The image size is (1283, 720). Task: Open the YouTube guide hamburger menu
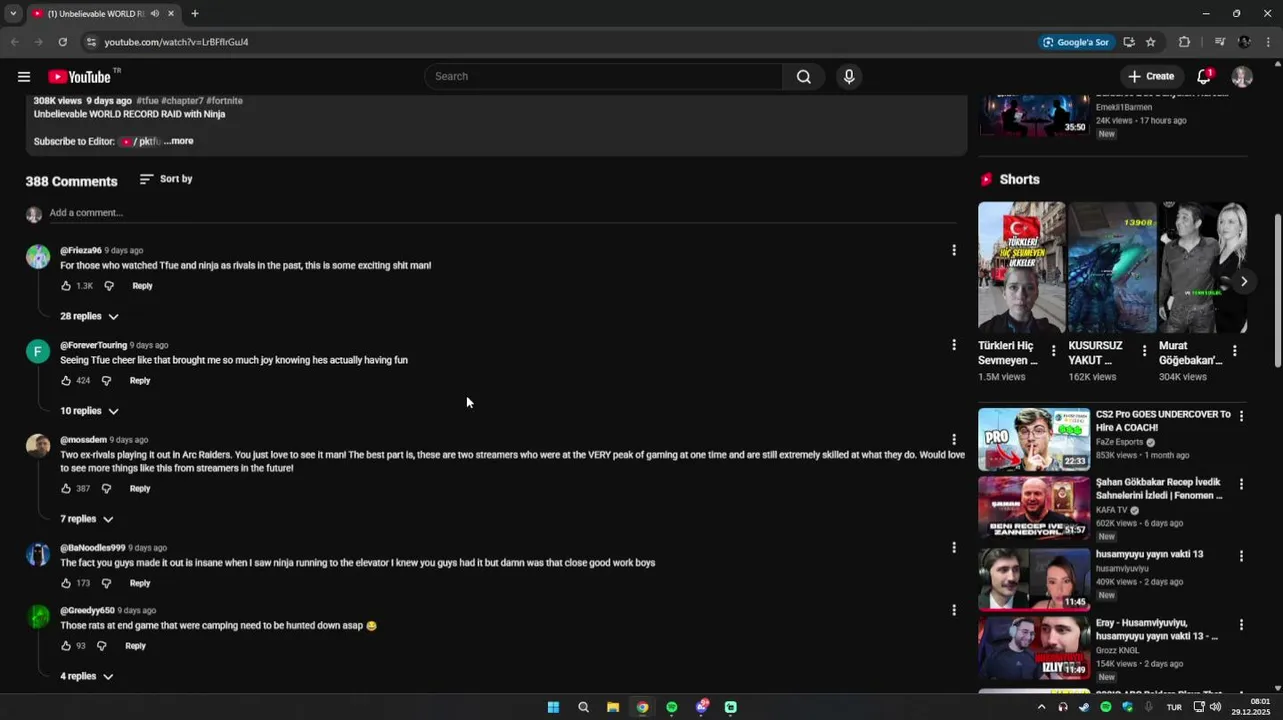tap(24, 77)
